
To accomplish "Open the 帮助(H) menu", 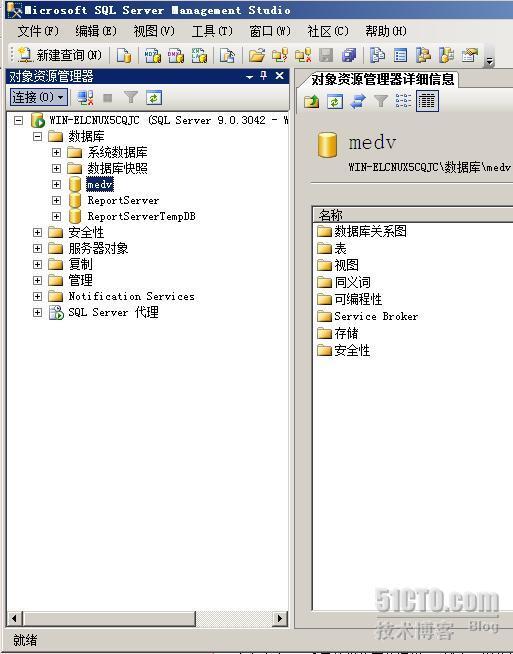I will tap(386, 31).
